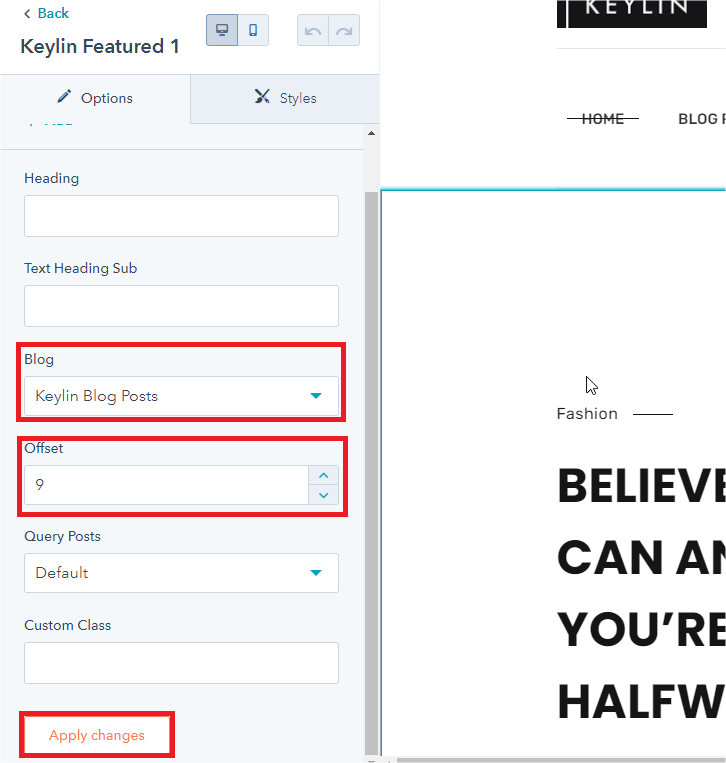Click the Offset number field
Viewport: 726px width, 763px height.
coord(165,485)
